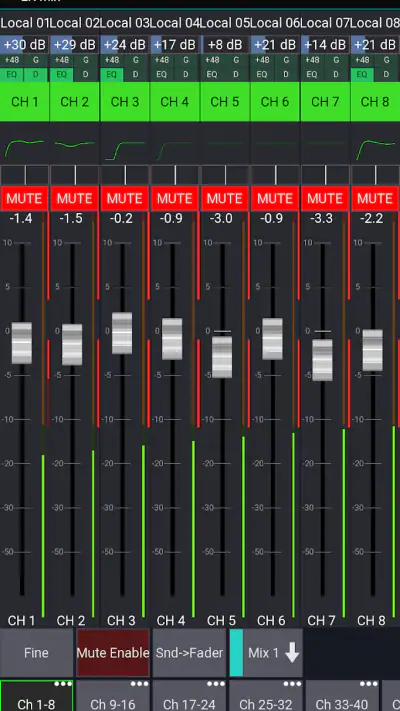Click the CH 5 fader knob
This screenshot has width=400, height=711.
[222, 357]
